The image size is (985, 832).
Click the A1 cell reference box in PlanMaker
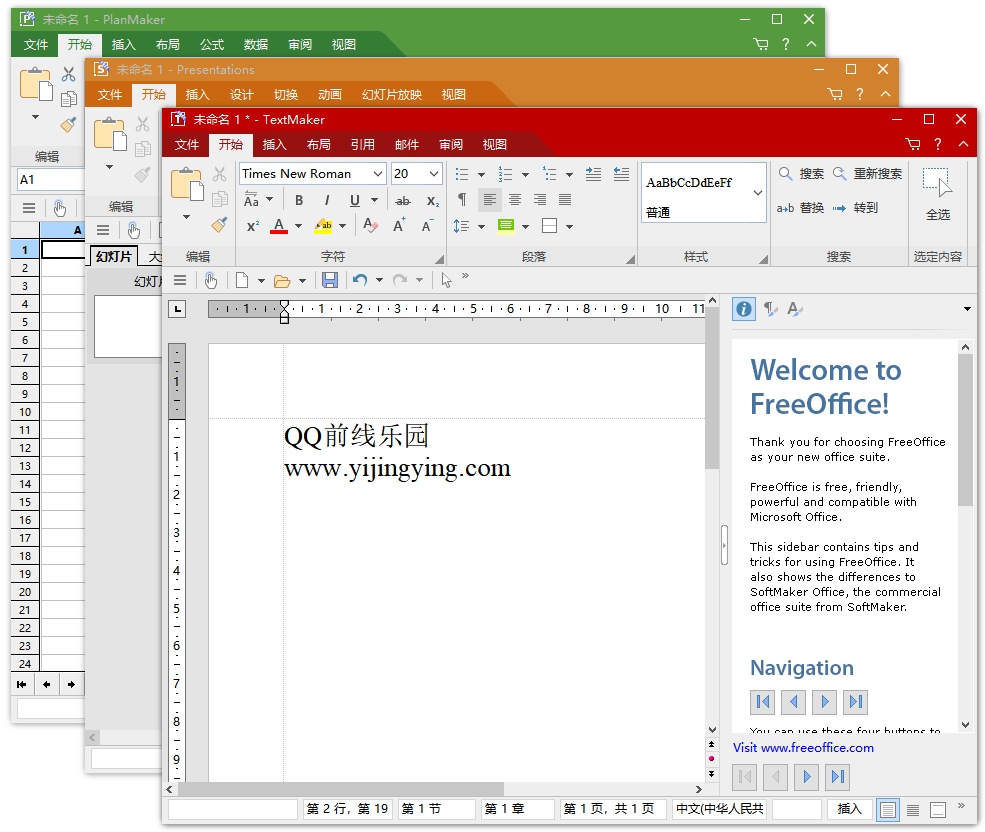50,180
